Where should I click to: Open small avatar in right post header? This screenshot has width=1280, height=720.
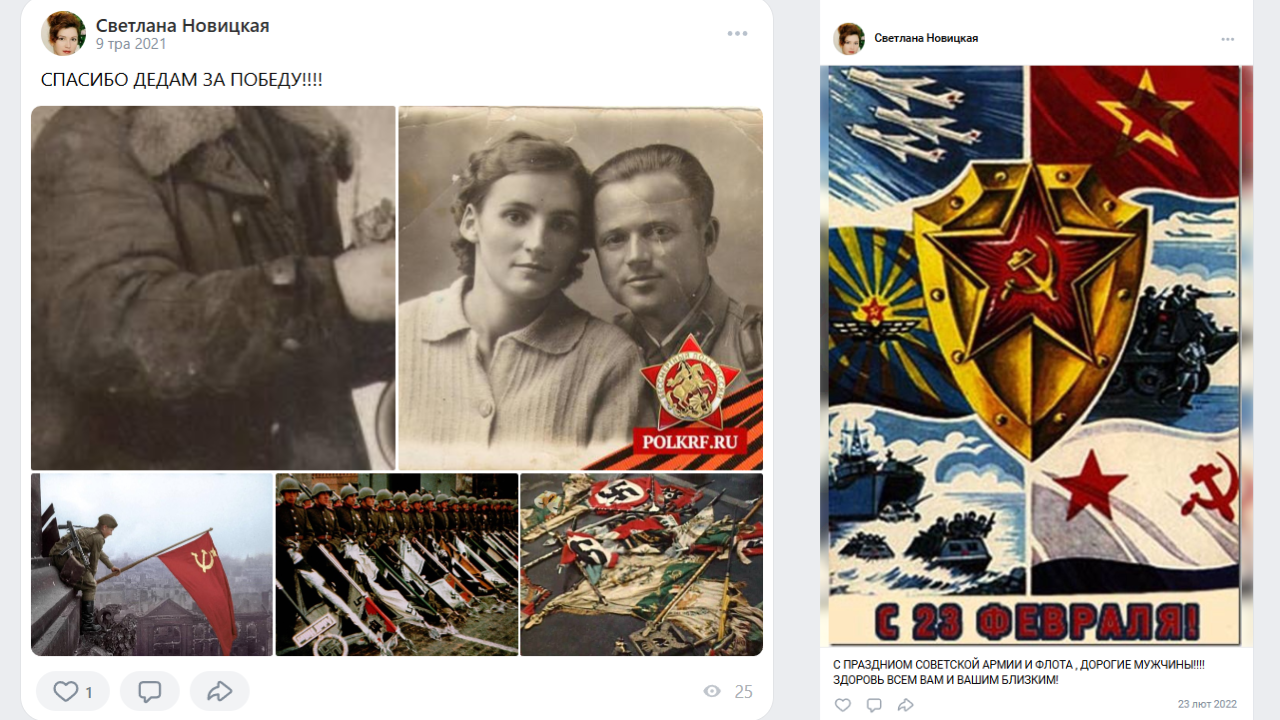point(849,39)
